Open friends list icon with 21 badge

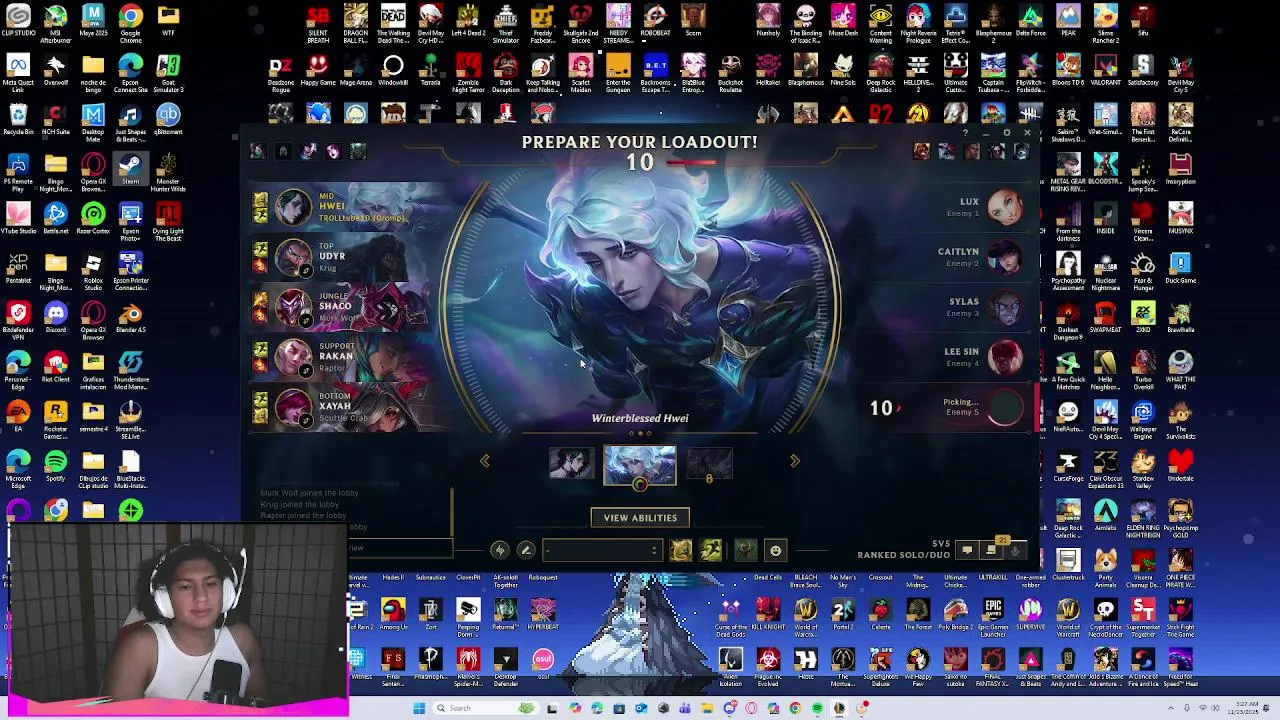(991, 549)
